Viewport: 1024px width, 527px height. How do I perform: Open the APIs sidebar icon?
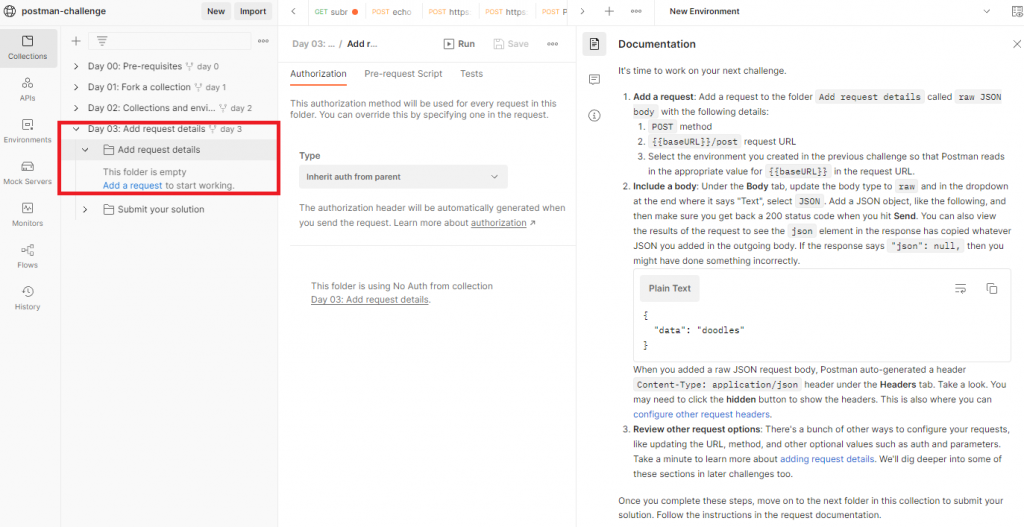[27, 89]
